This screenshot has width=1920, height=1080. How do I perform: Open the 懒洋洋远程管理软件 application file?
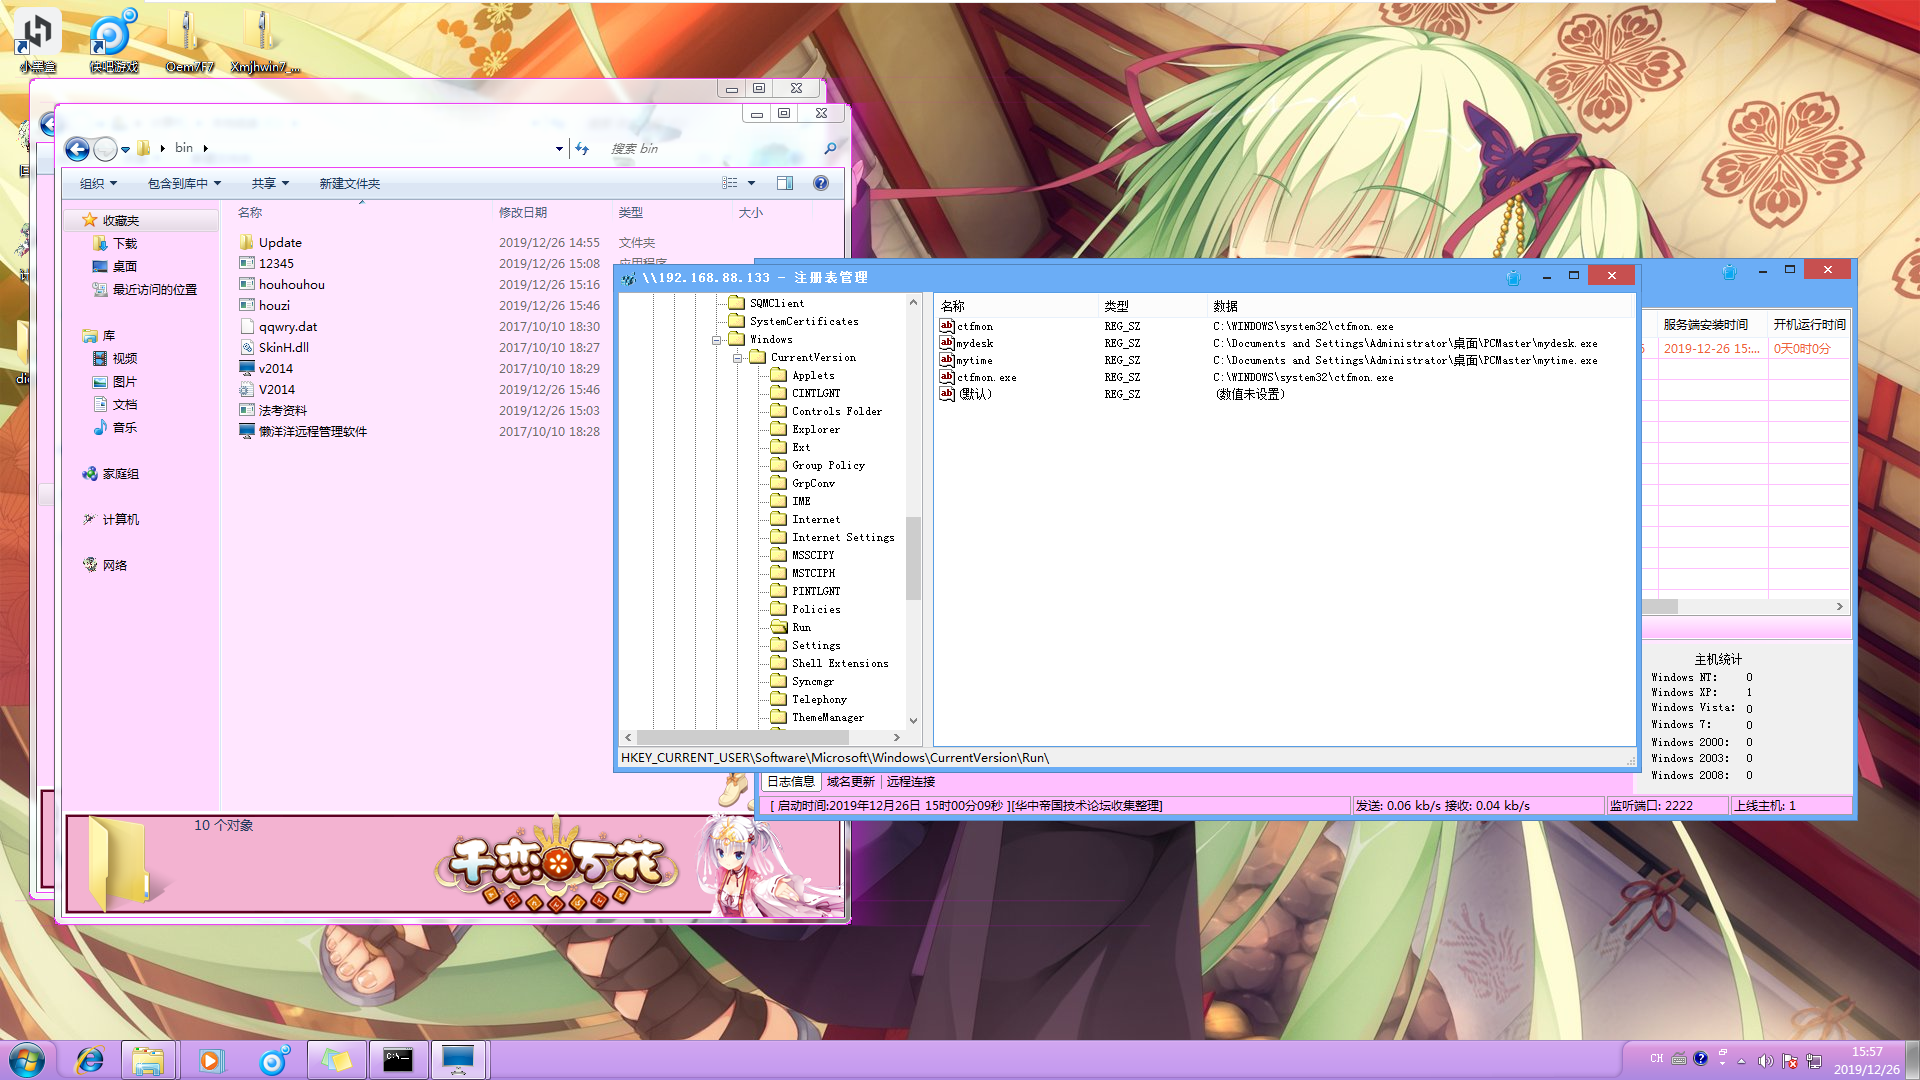312,431
